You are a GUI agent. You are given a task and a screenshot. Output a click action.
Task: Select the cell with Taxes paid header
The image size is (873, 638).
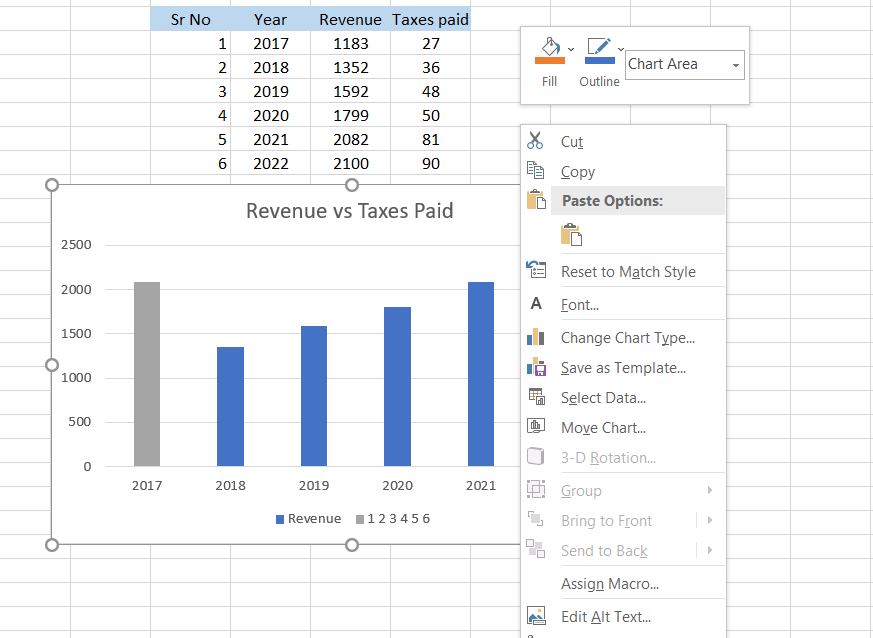[430, 19]
